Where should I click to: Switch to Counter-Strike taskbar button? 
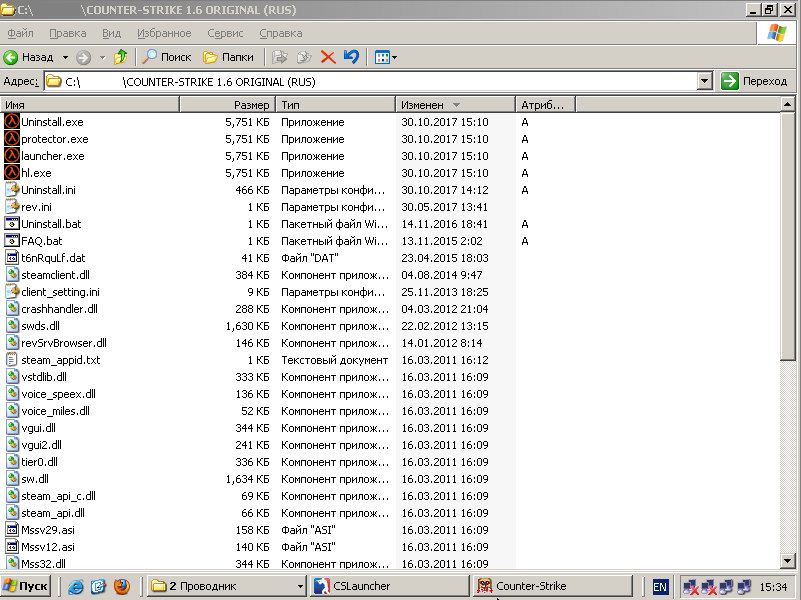[x=552, y=586]
